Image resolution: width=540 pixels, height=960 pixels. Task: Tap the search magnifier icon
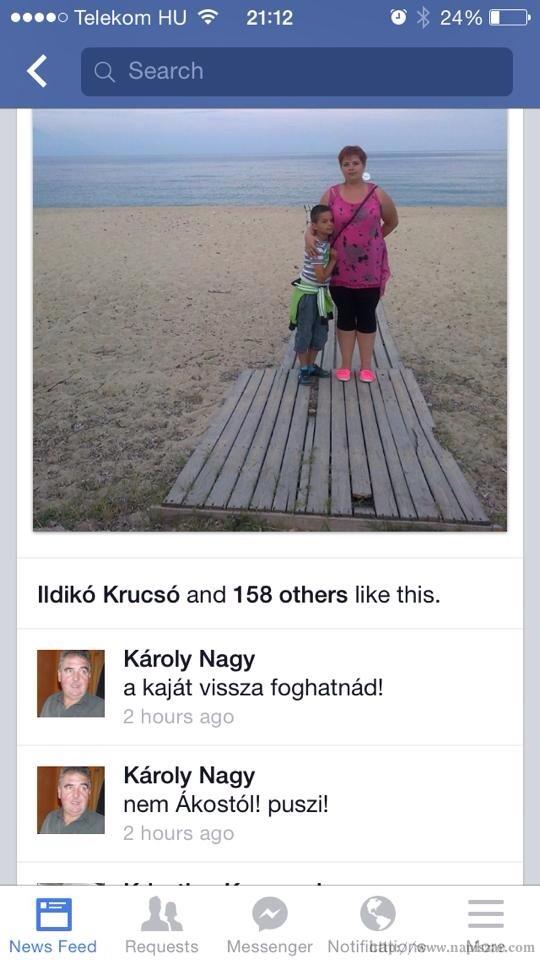tap(105, 72)
